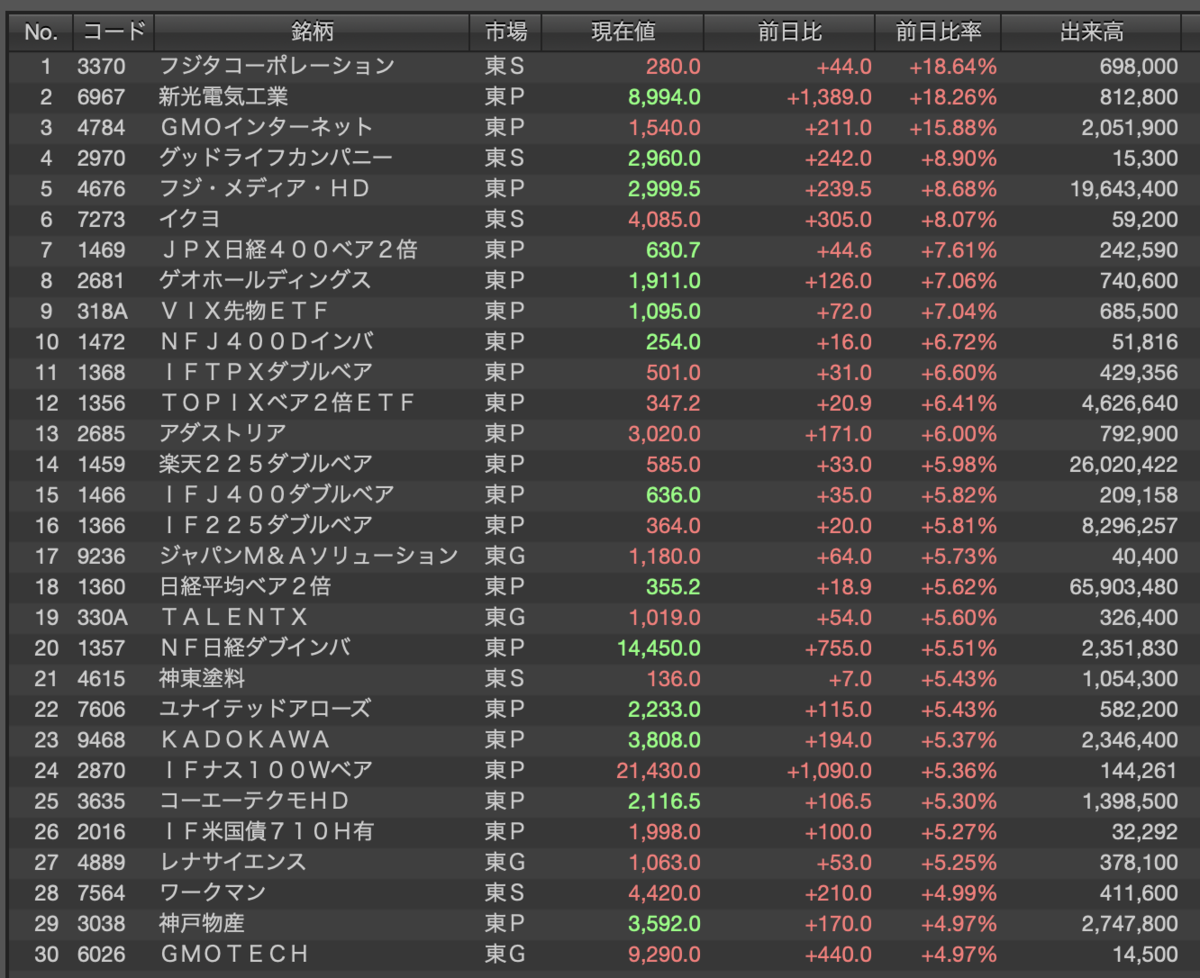Select the レナサイエンス row

pyautogui.click(x=600, y=861)
